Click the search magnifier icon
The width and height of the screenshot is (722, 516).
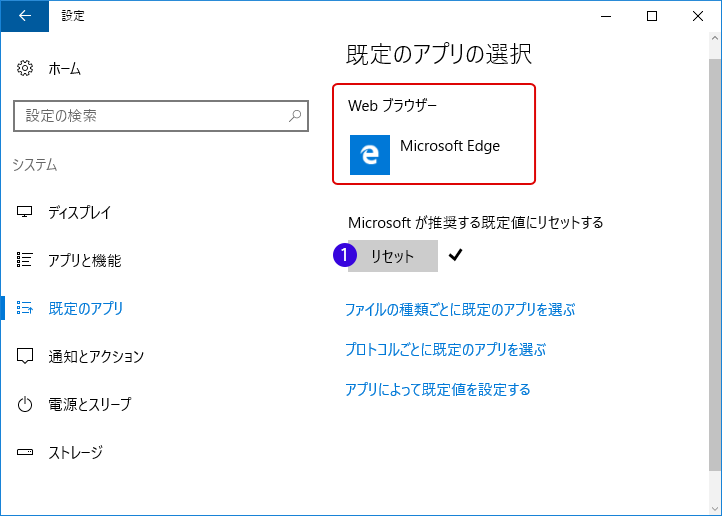click(295, 116)
